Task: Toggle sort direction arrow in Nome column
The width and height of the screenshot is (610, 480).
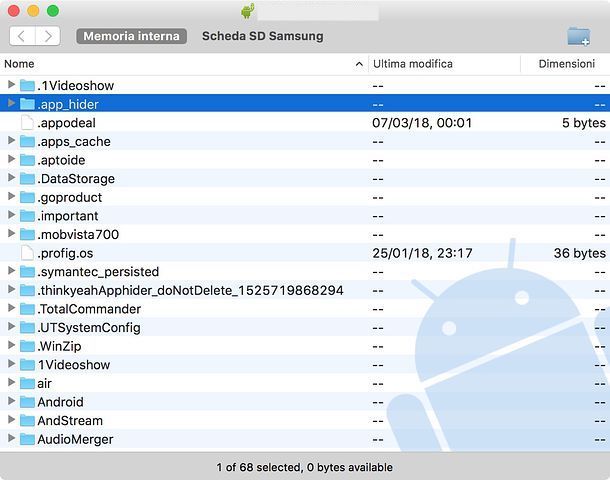Action: [359, 64]
